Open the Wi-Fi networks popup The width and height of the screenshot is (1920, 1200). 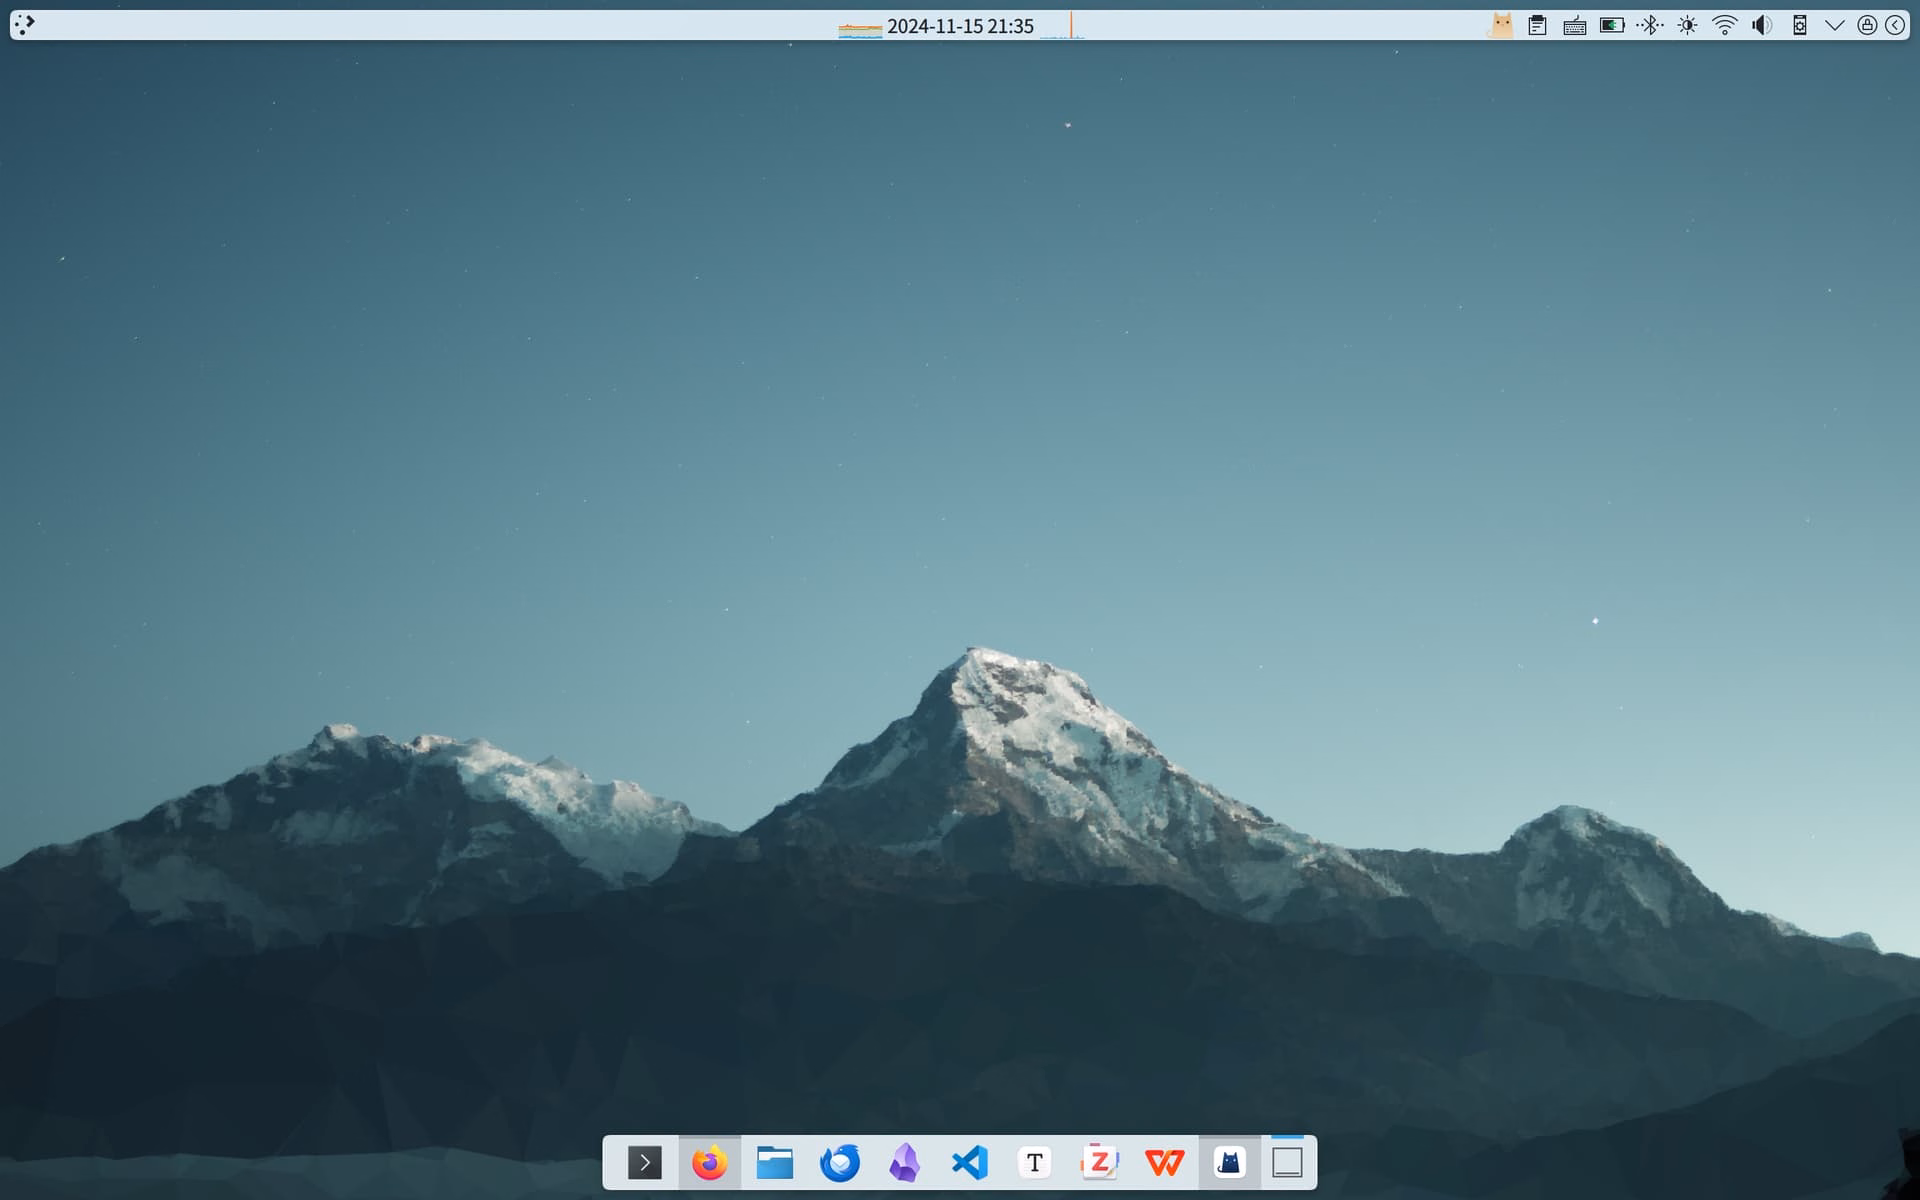tap(1725, 25)
